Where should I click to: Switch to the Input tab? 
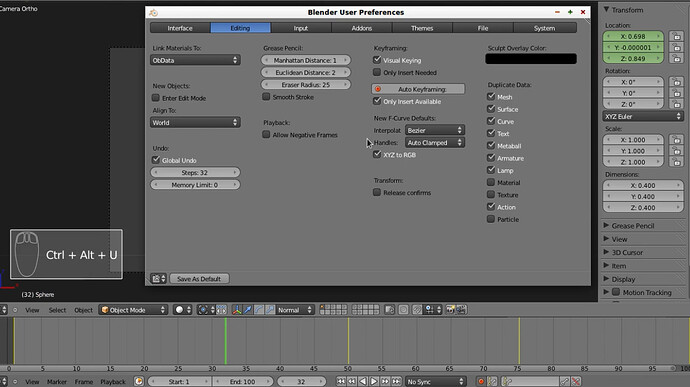coord(301,28)
